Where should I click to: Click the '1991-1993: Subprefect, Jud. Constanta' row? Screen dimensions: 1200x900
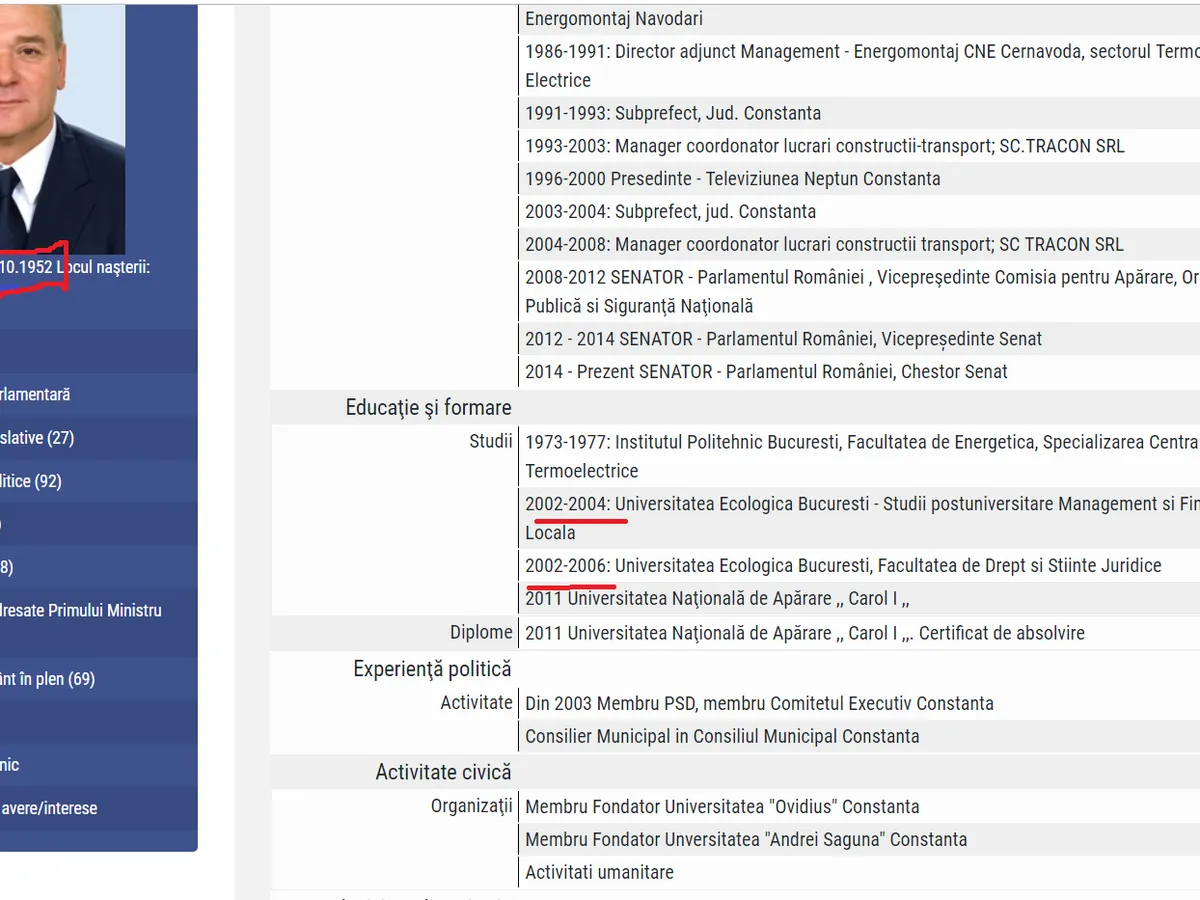click(x=673, y=113)
